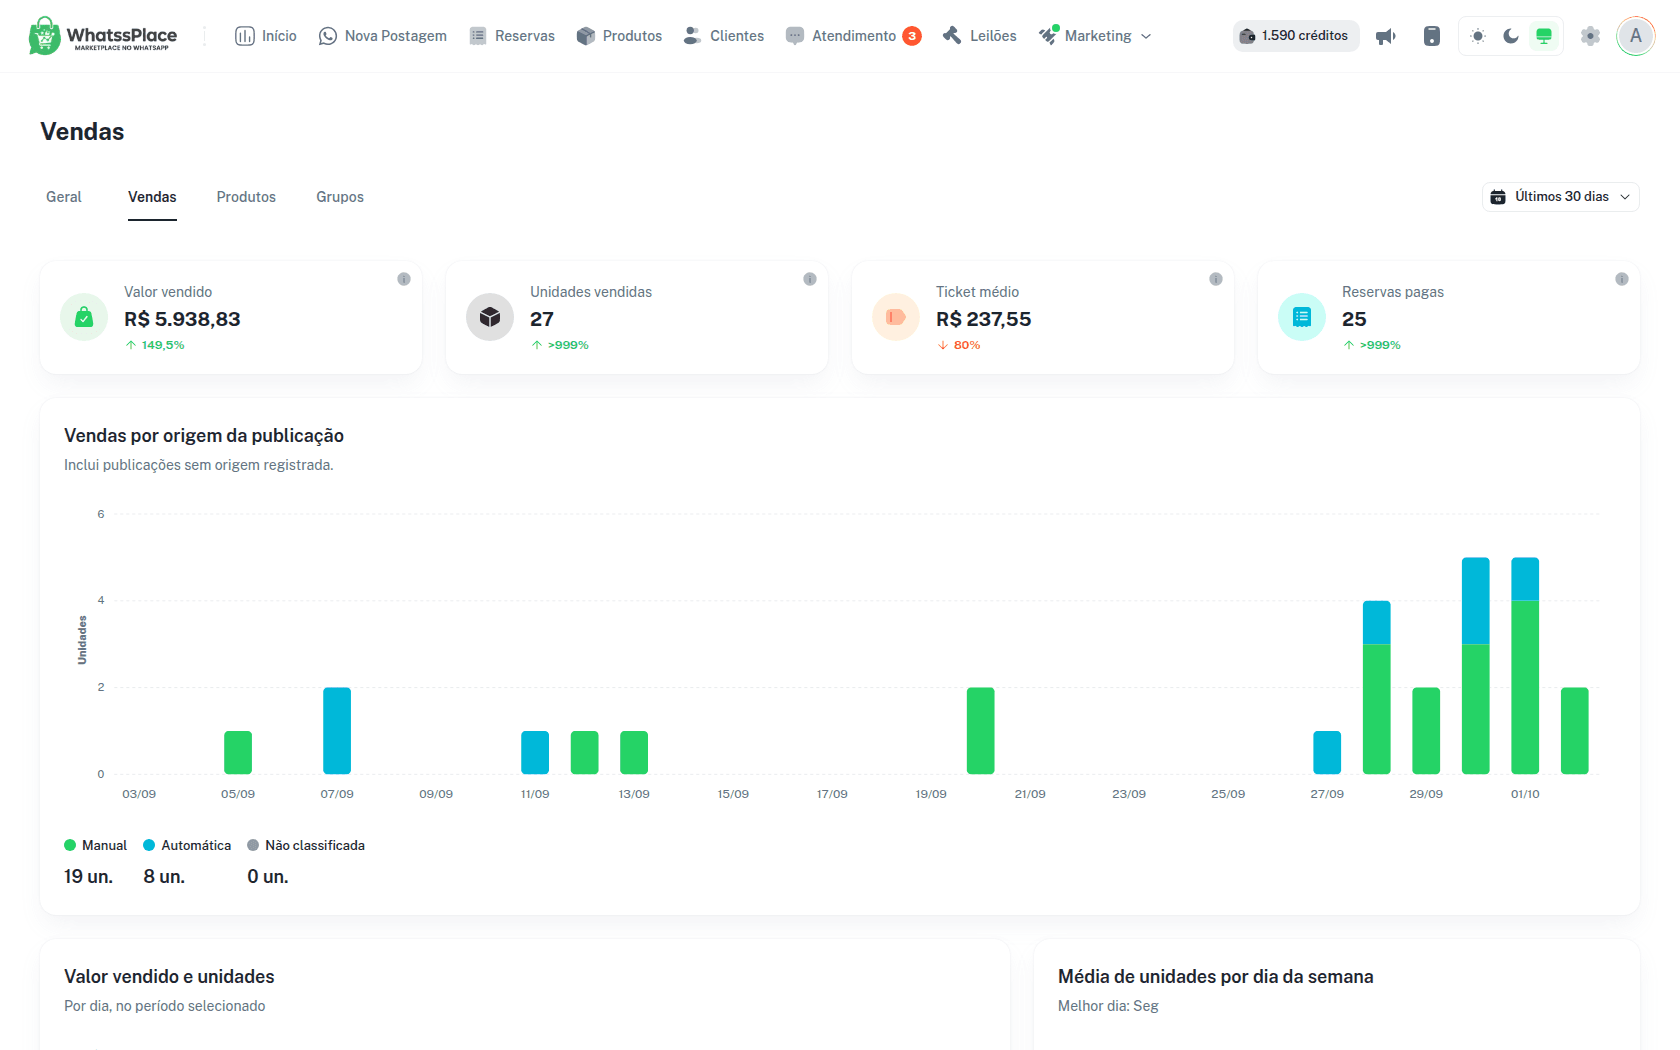The image size is (1680, 1050).
Task: Click info icon on Reservas pagas card
Action: (1622, 279)
